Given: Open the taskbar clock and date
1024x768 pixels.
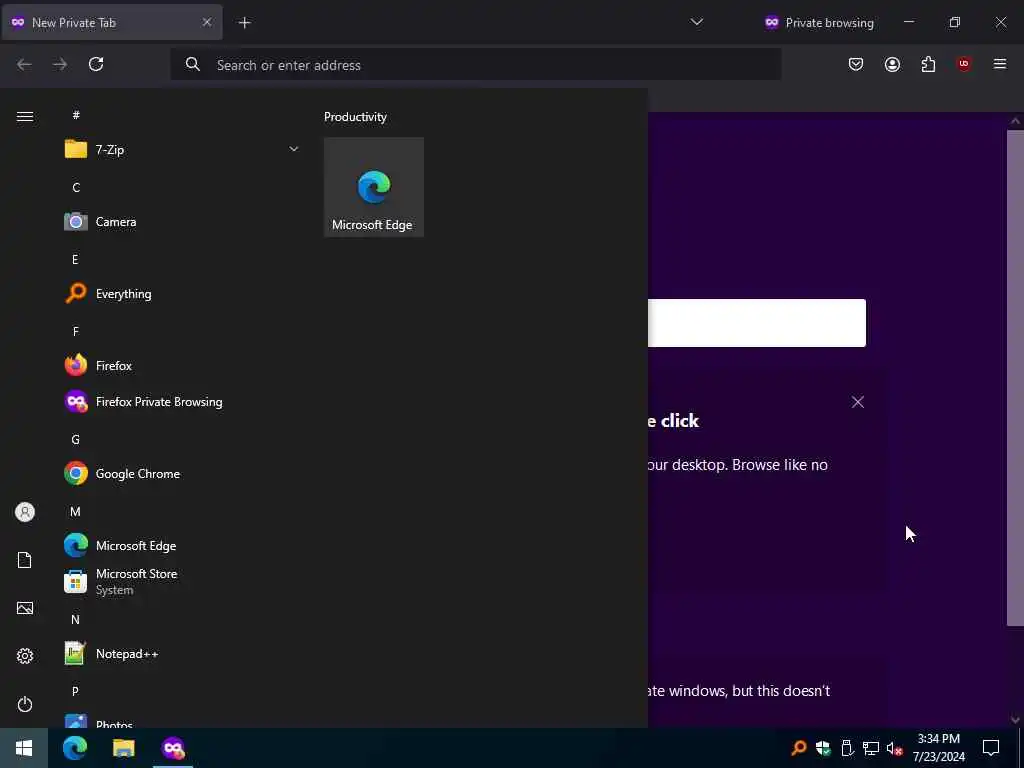Looking at the screenshot, I should [x=938, y=748].
